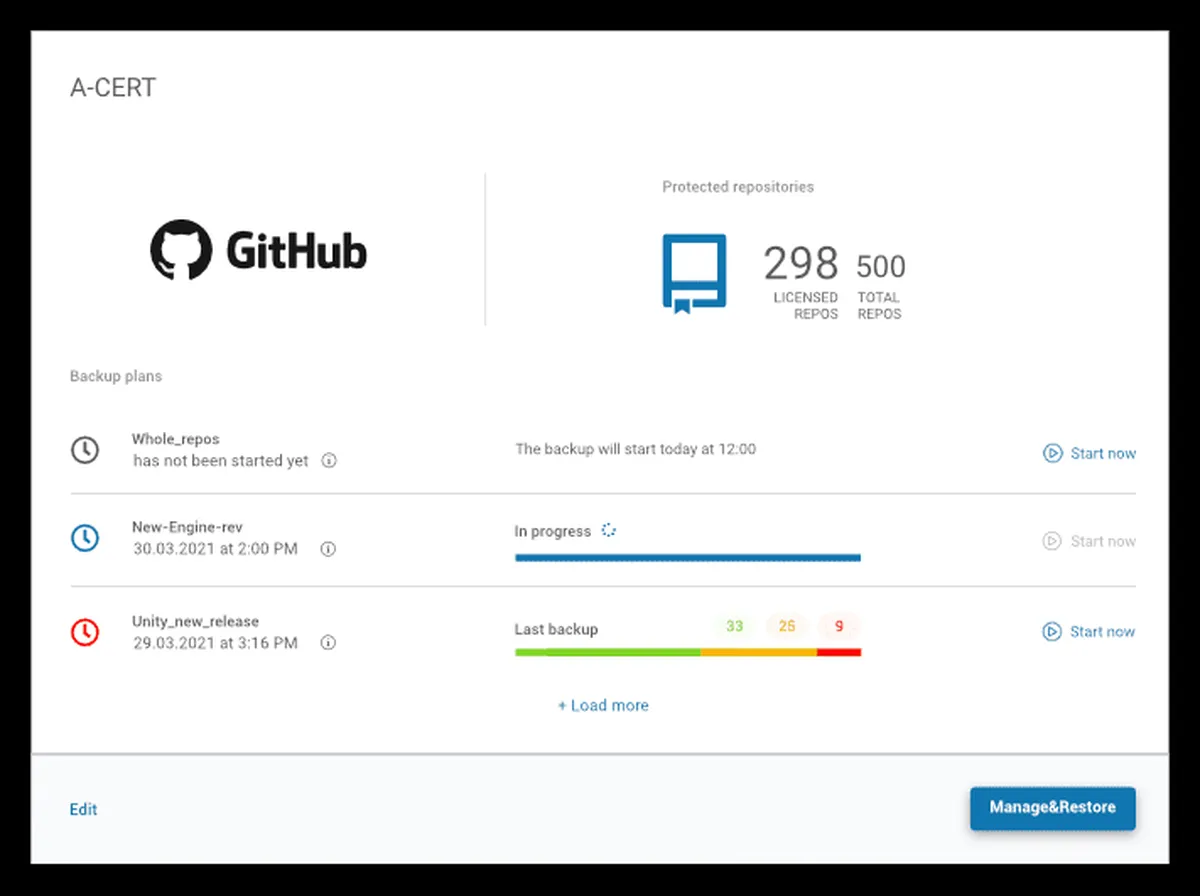1200x896 pixels.
Task: Click the red 9 badge
Action: pos(839,626)
